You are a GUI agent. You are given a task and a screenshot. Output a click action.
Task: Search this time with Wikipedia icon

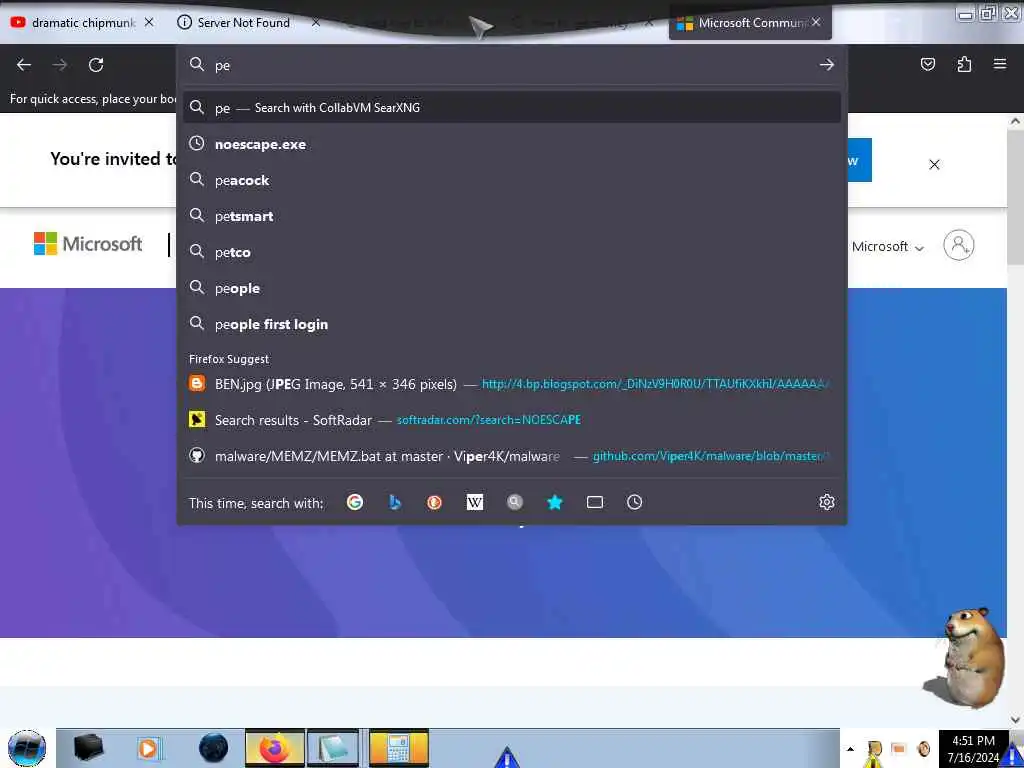tap(475, 502)
